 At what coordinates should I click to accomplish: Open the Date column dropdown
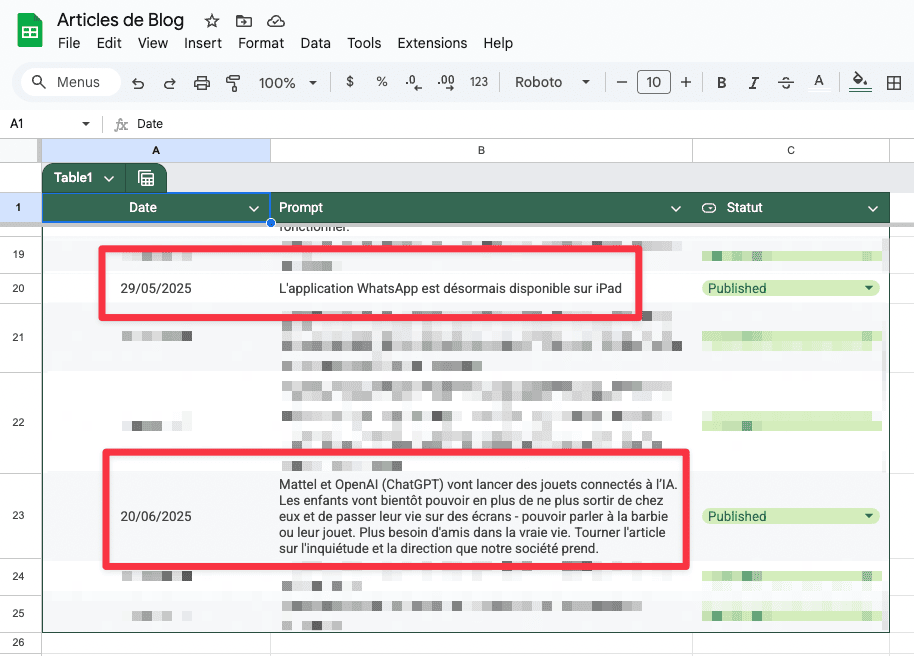point(254,208)
